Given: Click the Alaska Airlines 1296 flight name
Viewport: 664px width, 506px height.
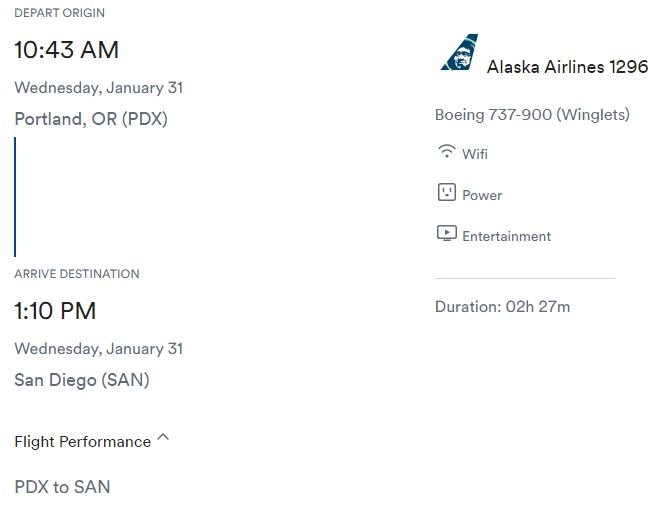Looking at the screenshot, I should tap(567, 67).
